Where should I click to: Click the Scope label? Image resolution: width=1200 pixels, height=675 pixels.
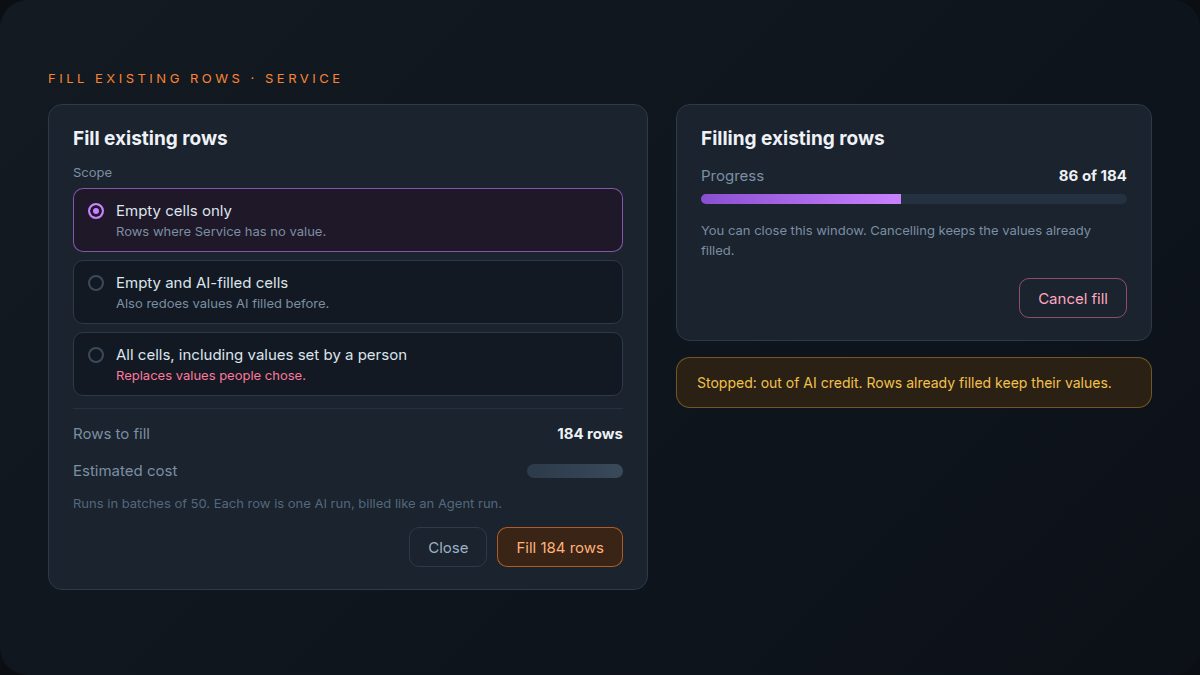pos(93,173)
